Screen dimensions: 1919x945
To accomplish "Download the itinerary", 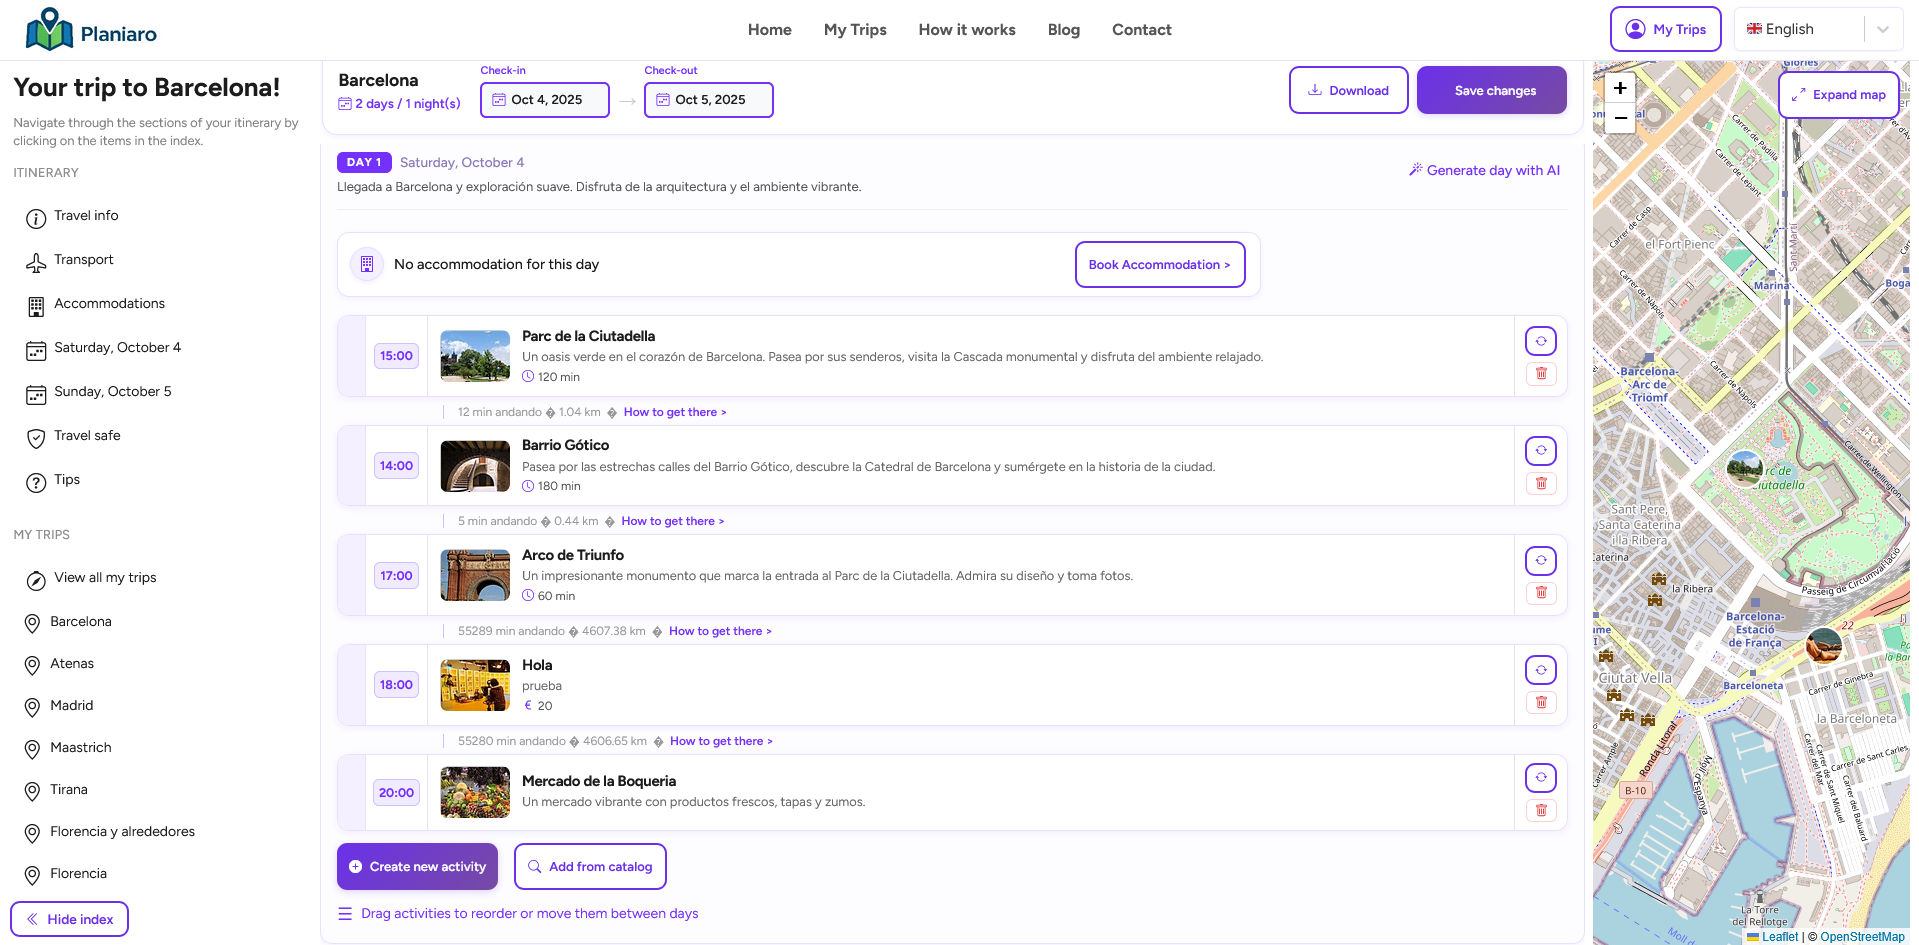I will [1348, 90].
